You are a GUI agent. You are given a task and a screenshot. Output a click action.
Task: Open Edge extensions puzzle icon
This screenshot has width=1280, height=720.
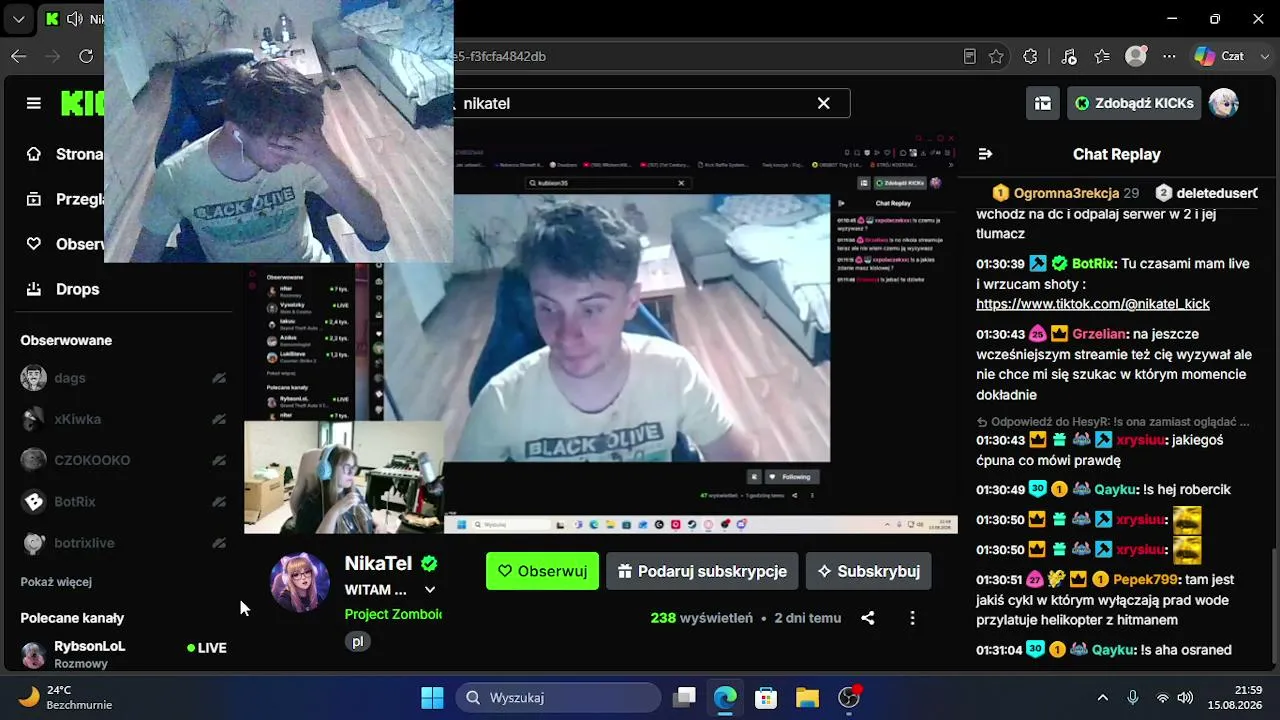coord(1031,56)
